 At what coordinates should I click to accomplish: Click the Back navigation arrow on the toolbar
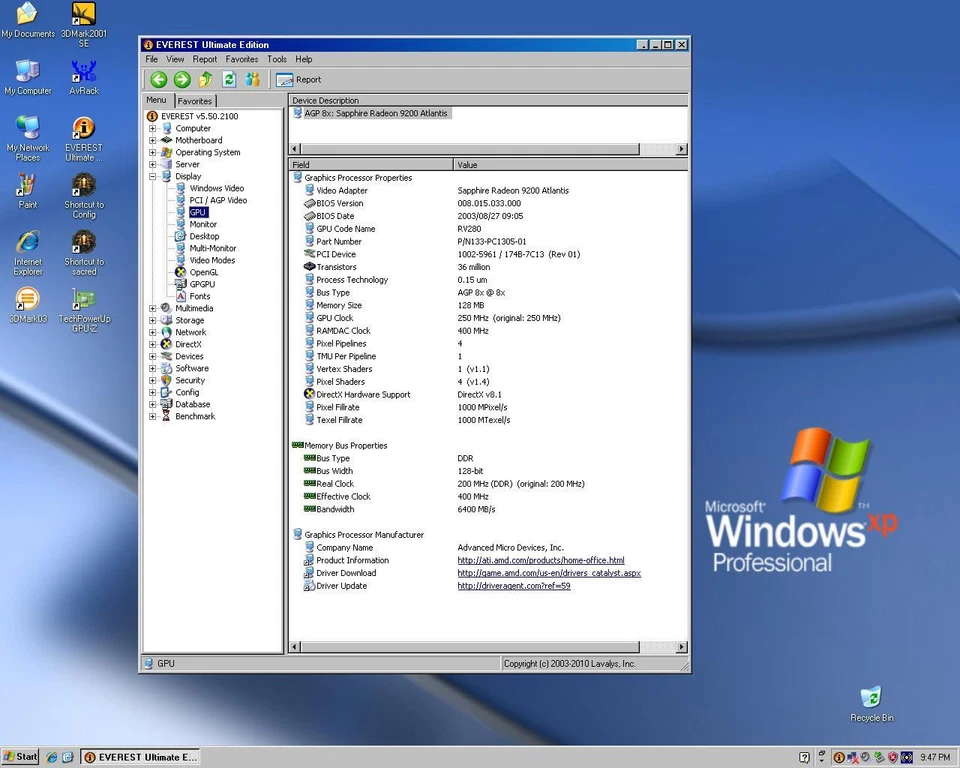coord(157,79)
